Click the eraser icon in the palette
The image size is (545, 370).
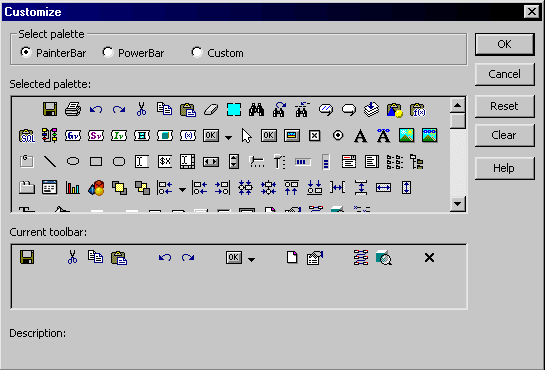tap(211, 109)
